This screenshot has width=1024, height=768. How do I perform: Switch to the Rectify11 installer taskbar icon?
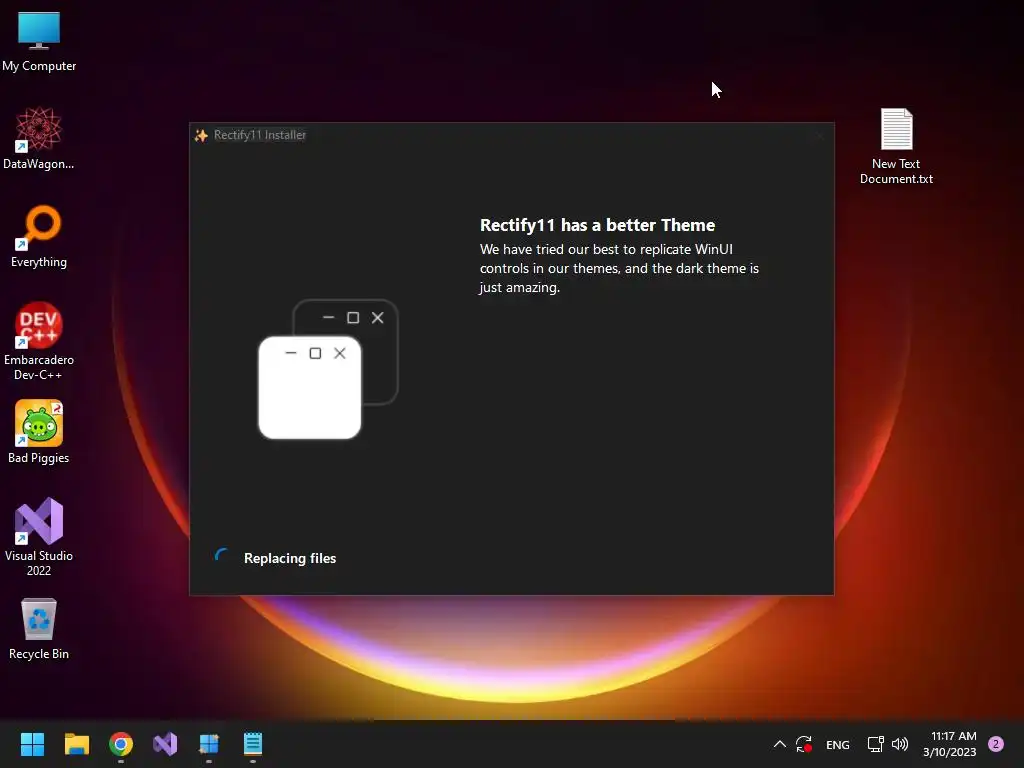(209, 744)
